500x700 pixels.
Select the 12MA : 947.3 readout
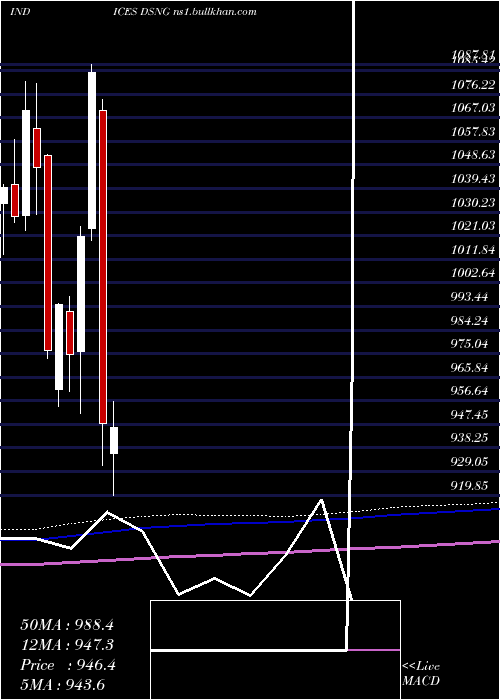[67, 645]
